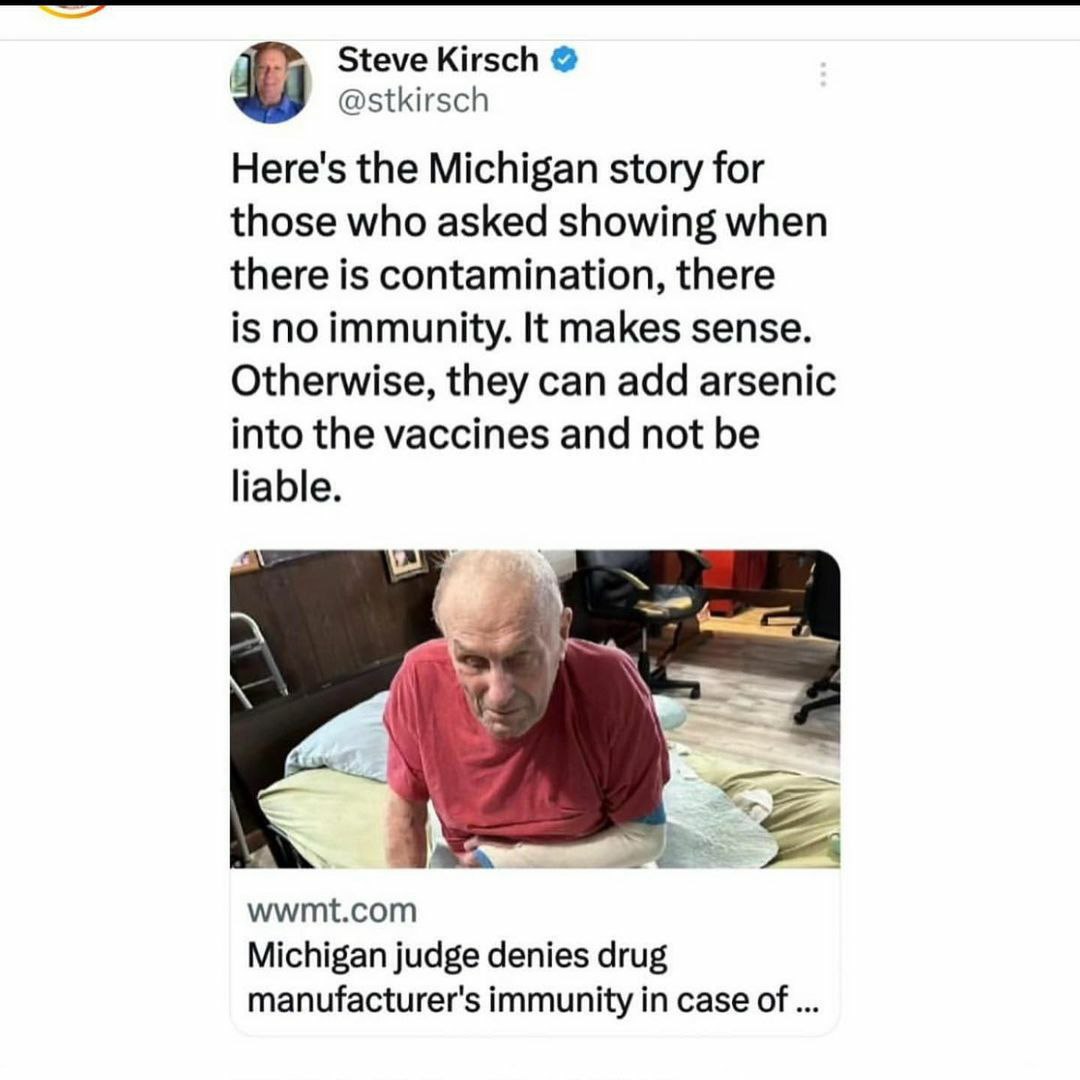Click the wwmt.com domain label
1080x1080 pixels.
click(332, 911)
